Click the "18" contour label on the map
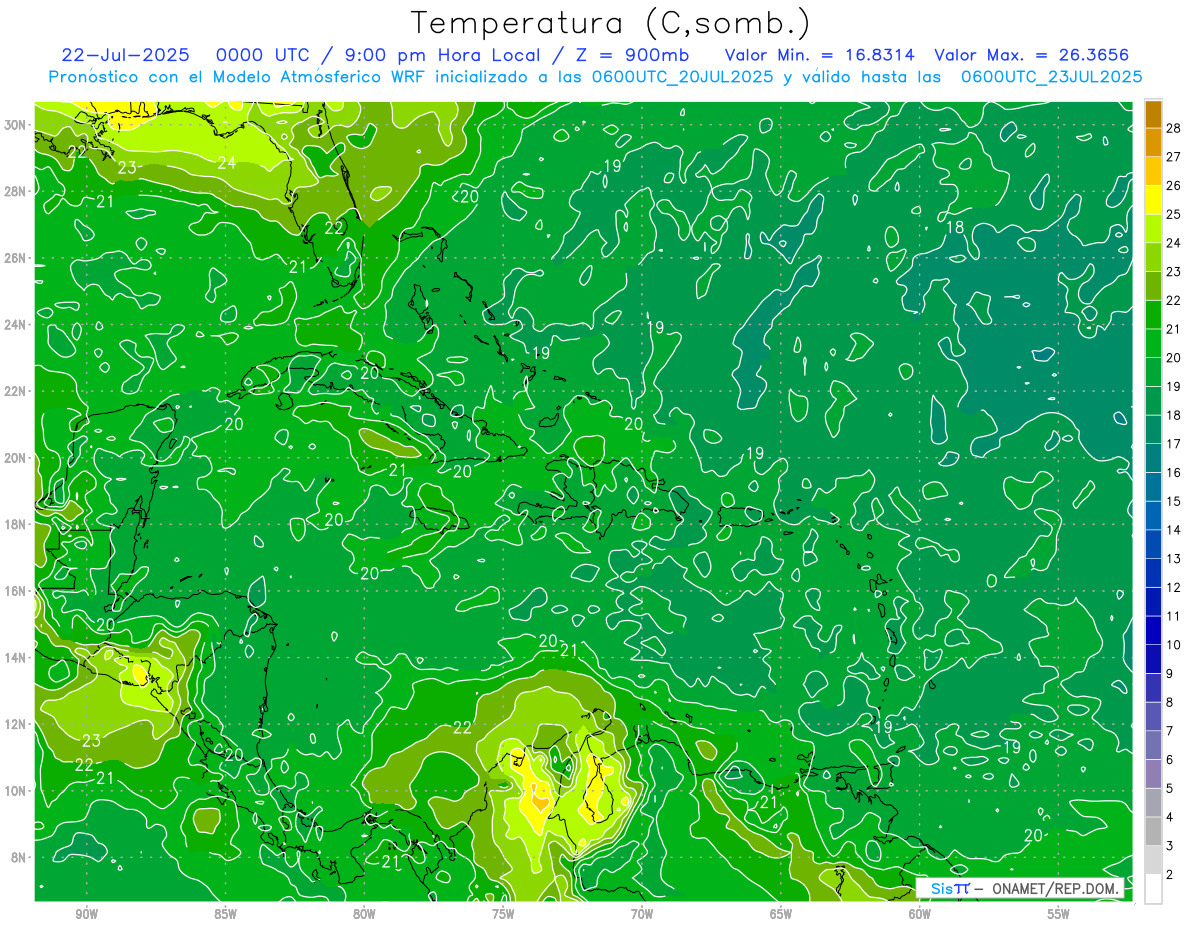Screen dimensions: 1200x927 point(955,227)
